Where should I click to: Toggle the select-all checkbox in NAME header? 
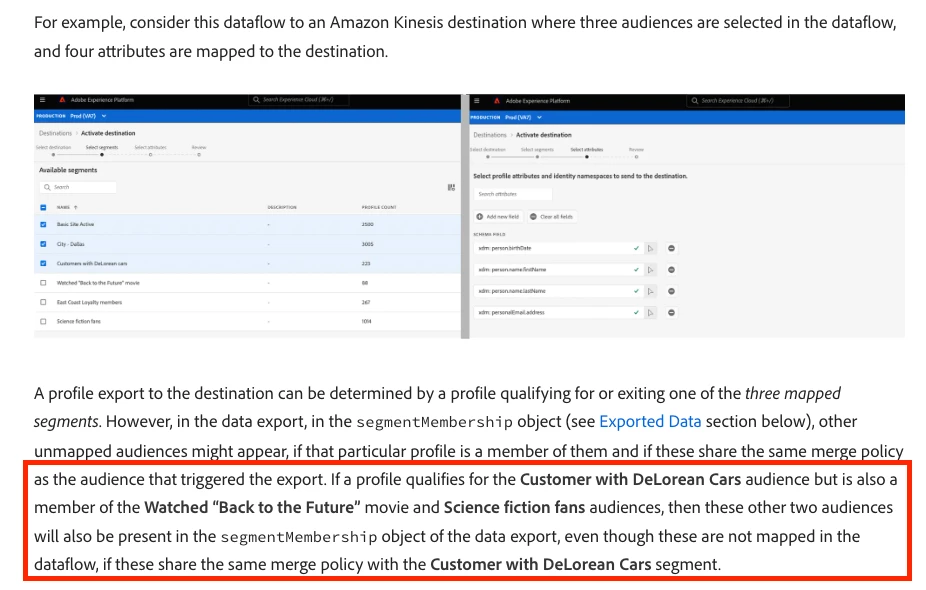tap(43, 207)
